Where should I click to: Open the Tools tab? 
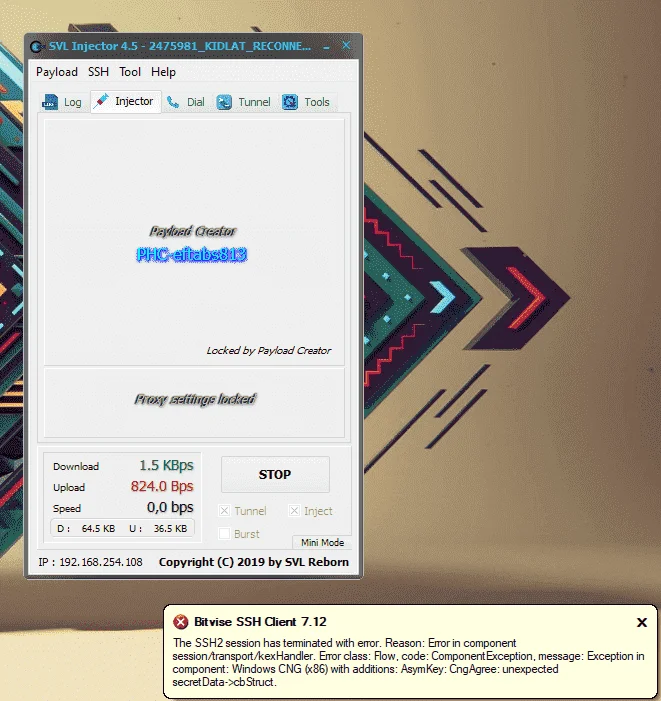(306, 102)
